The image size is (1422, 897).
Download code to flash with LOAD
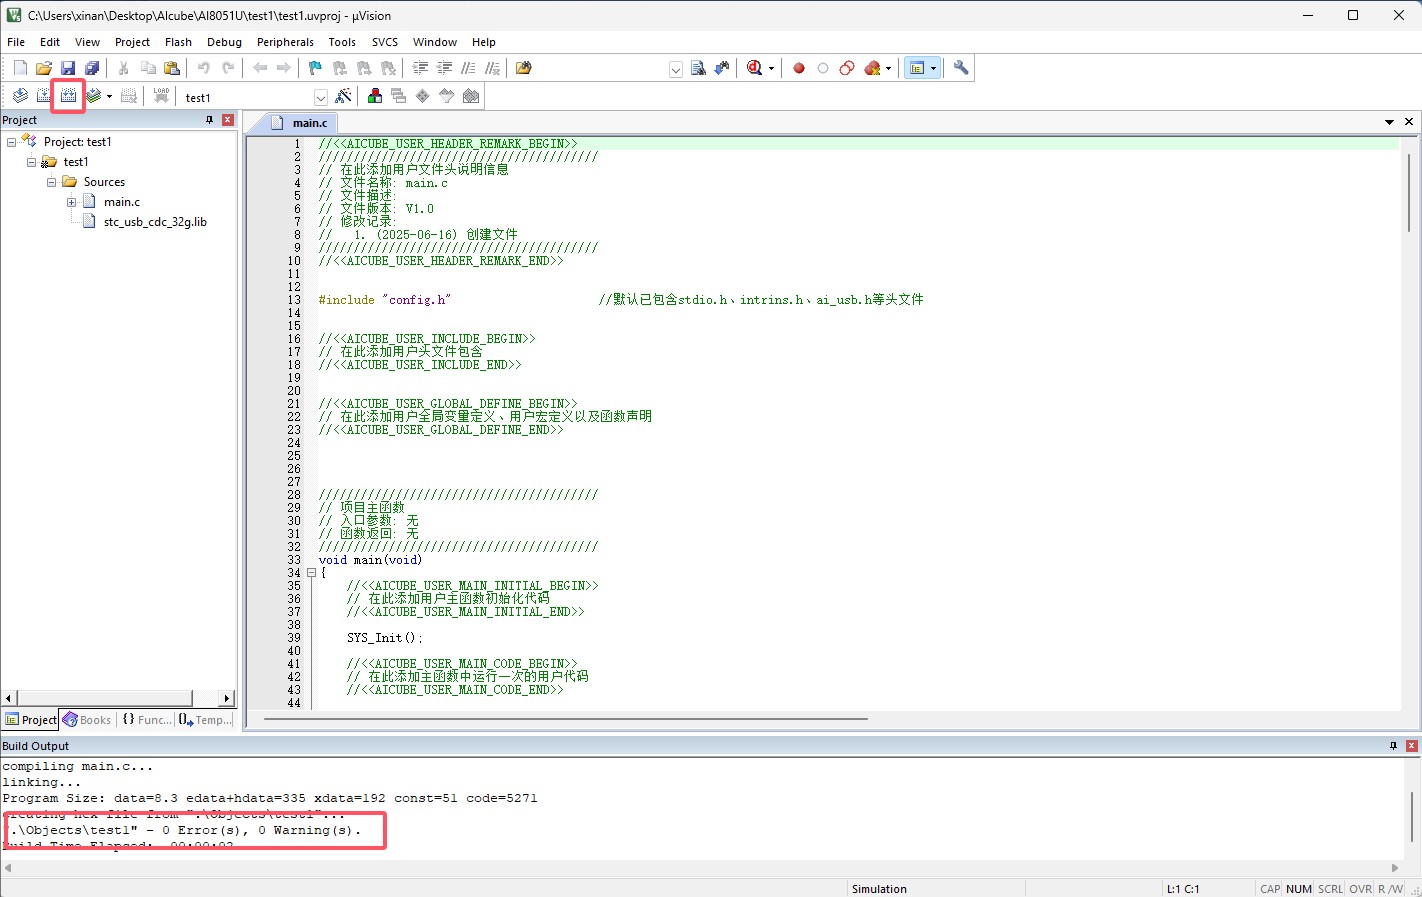pos(161,96)
